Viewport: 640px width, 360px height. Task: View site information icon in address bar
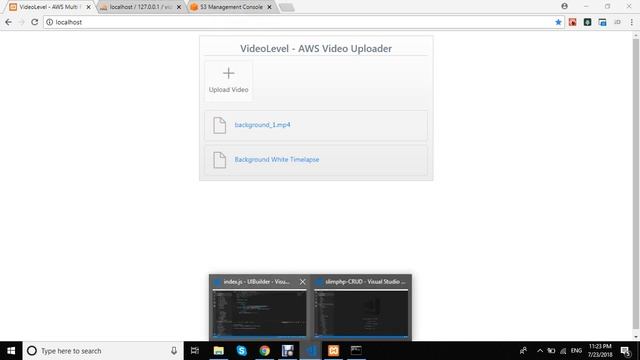coord(49,22)
